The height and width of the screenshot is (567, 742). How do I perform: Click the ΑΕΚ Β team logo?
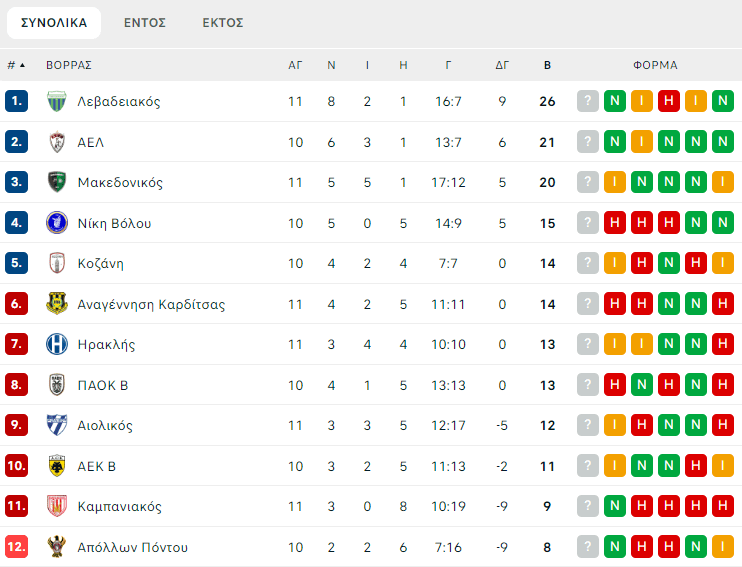tap(57, 466)
